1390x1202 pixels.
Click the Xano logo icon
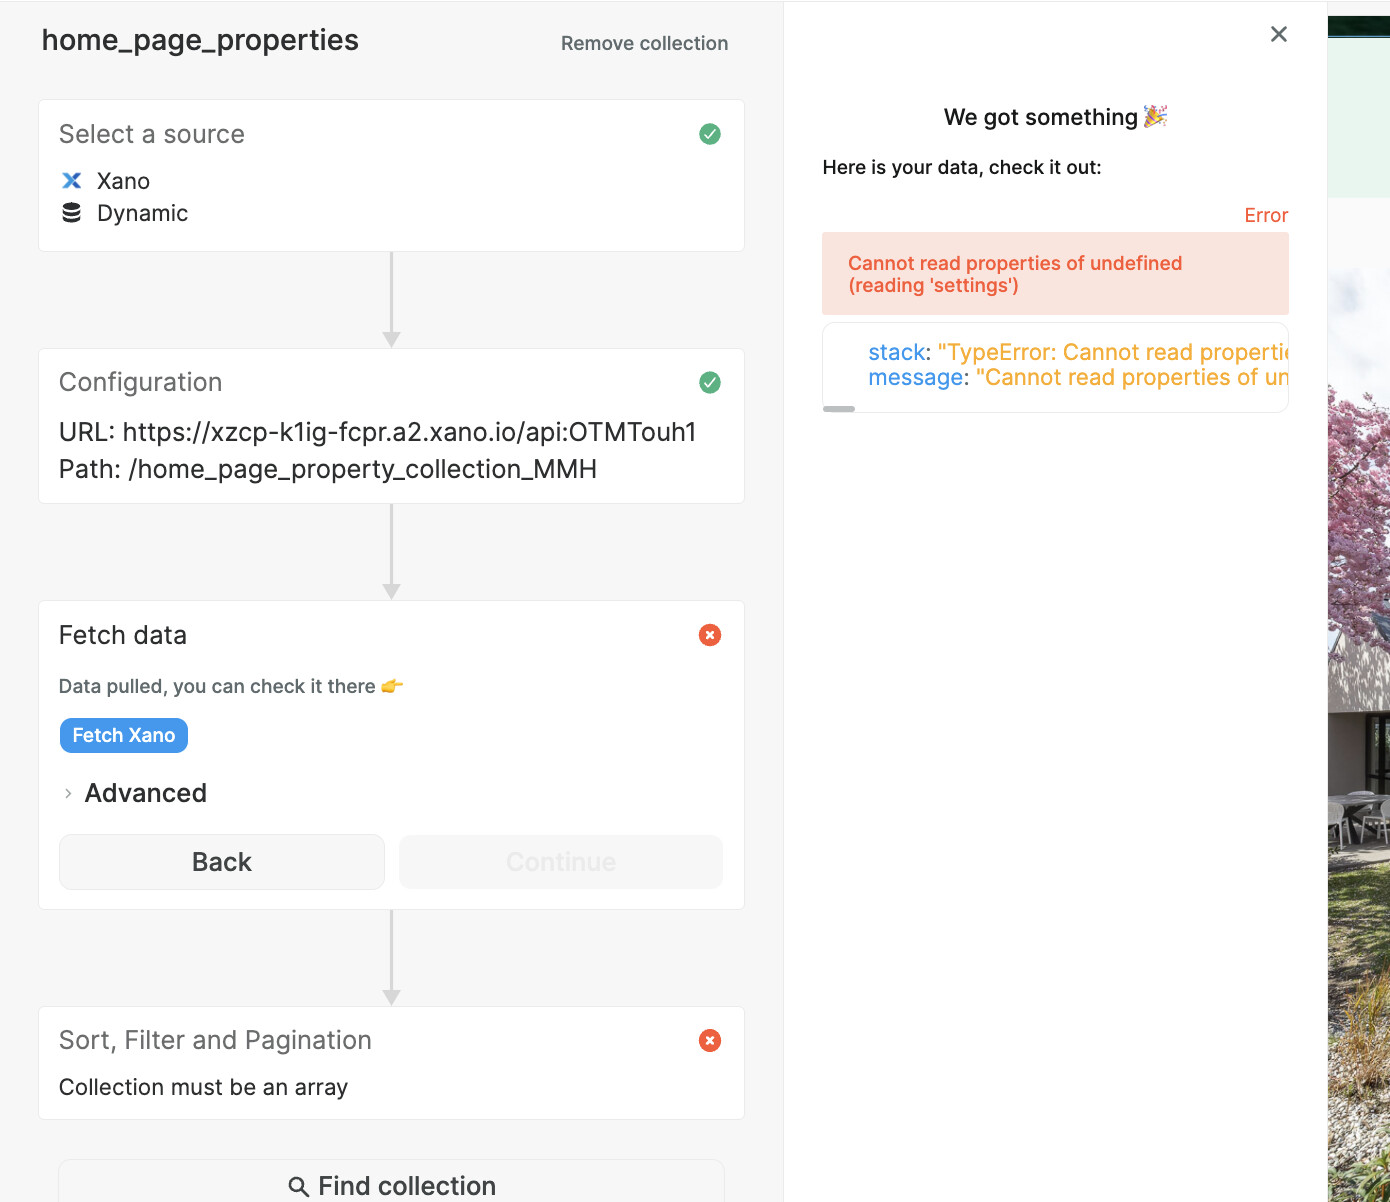(x=72, y=181)
